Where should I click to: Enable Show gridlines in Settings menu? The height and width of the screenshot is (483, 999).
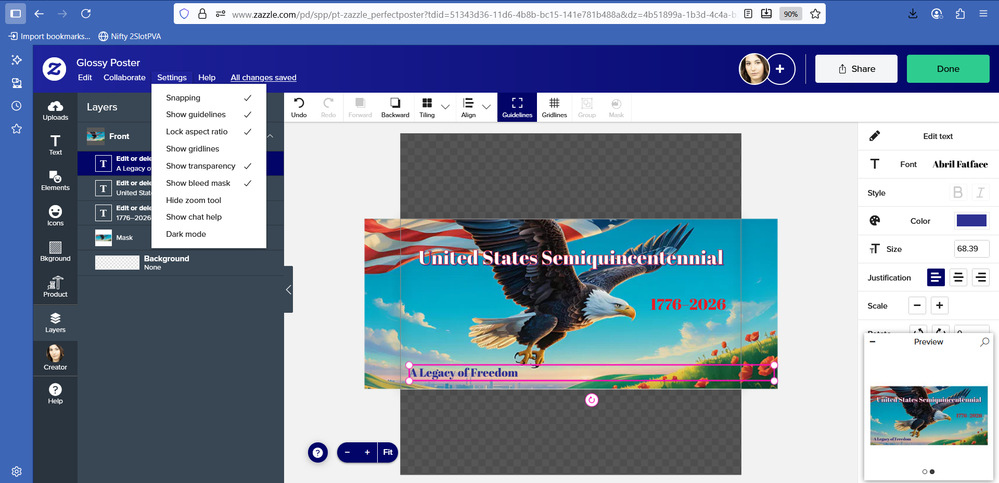[x=208, y=149]
